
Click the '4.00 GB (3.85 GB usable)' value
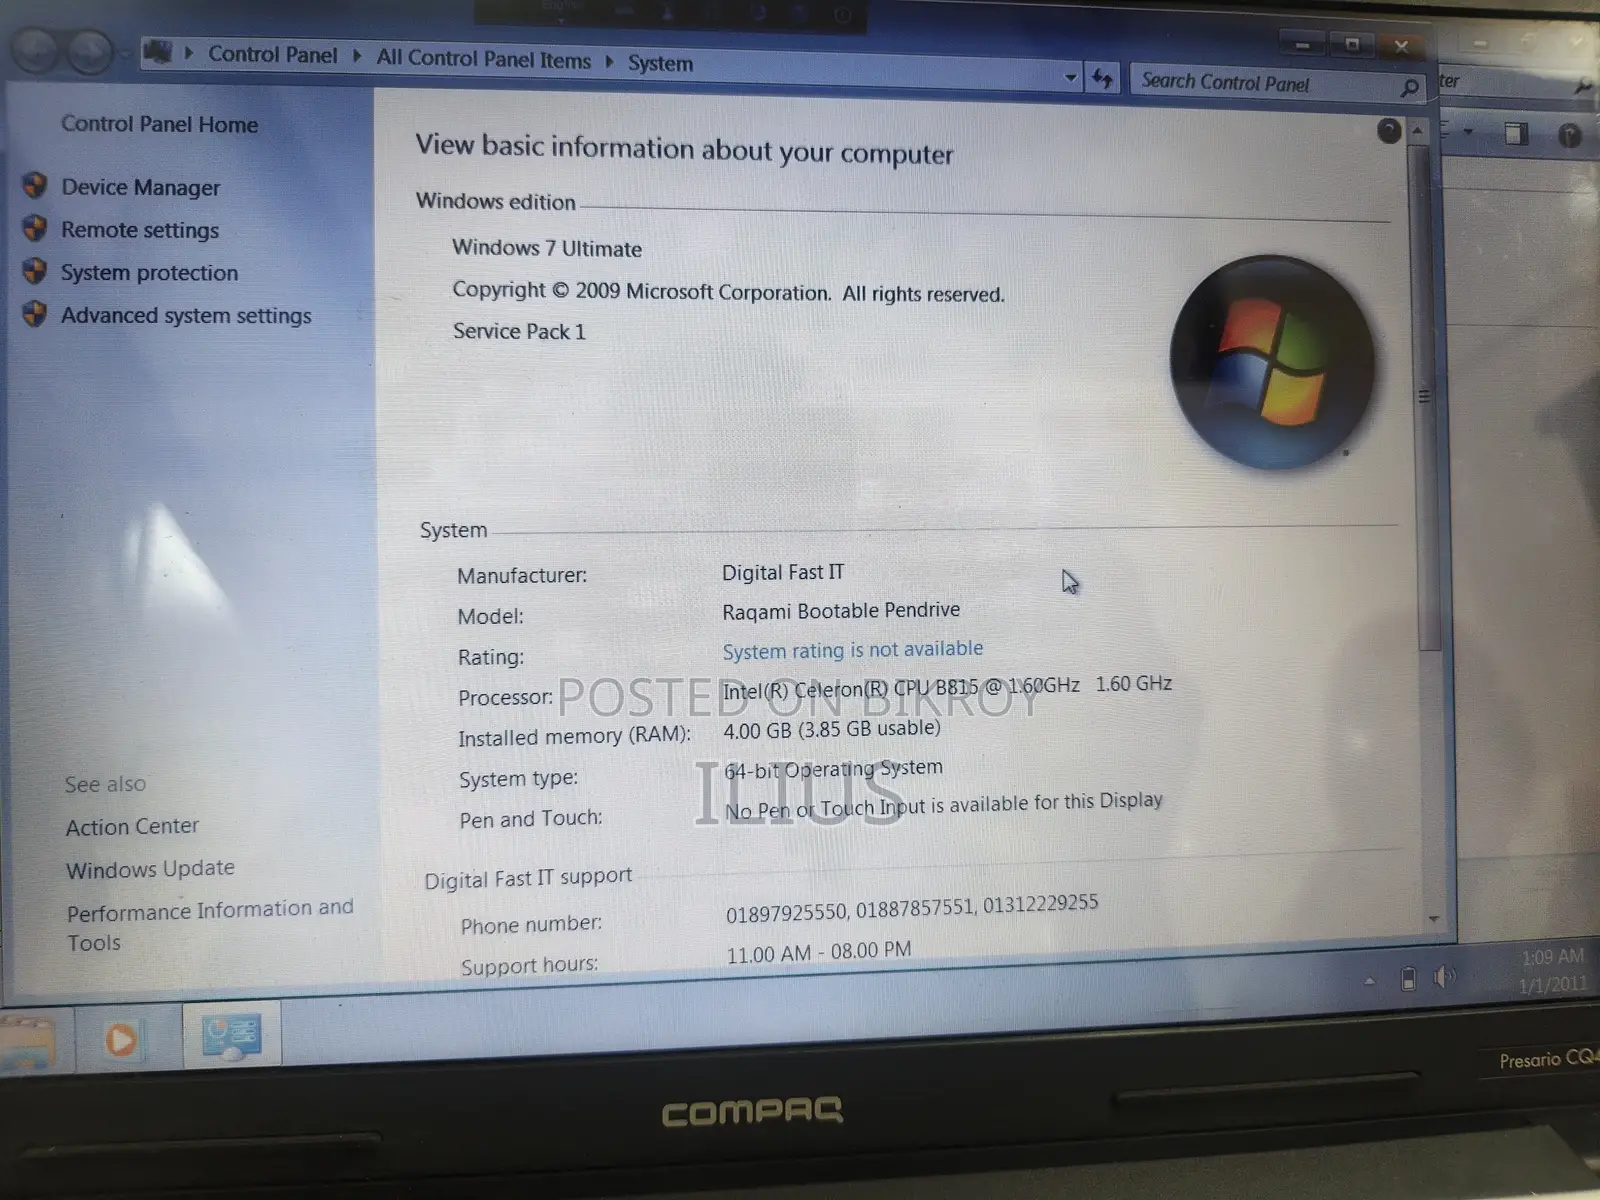click(832, 729)
